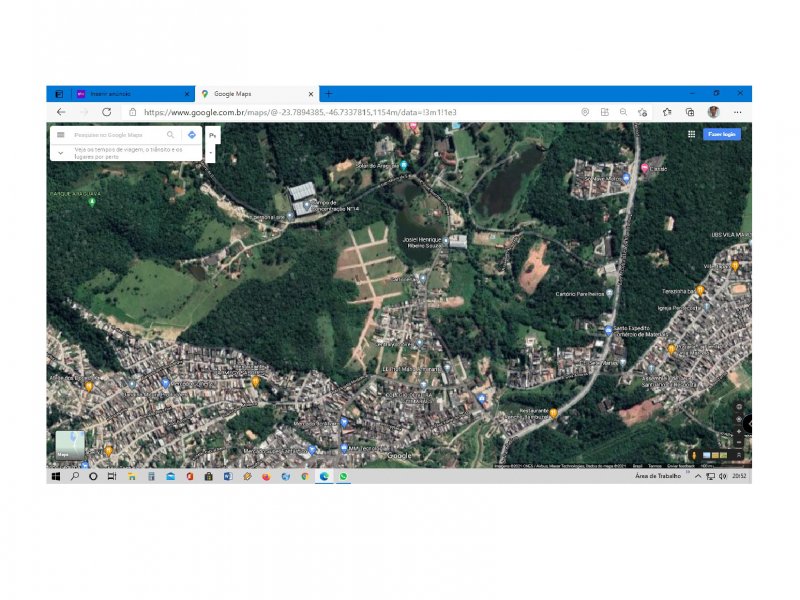Screen dimensions: 800x600
Task: Click the zoom magnifier icon in address bar
Action: [x=623, y=112]
